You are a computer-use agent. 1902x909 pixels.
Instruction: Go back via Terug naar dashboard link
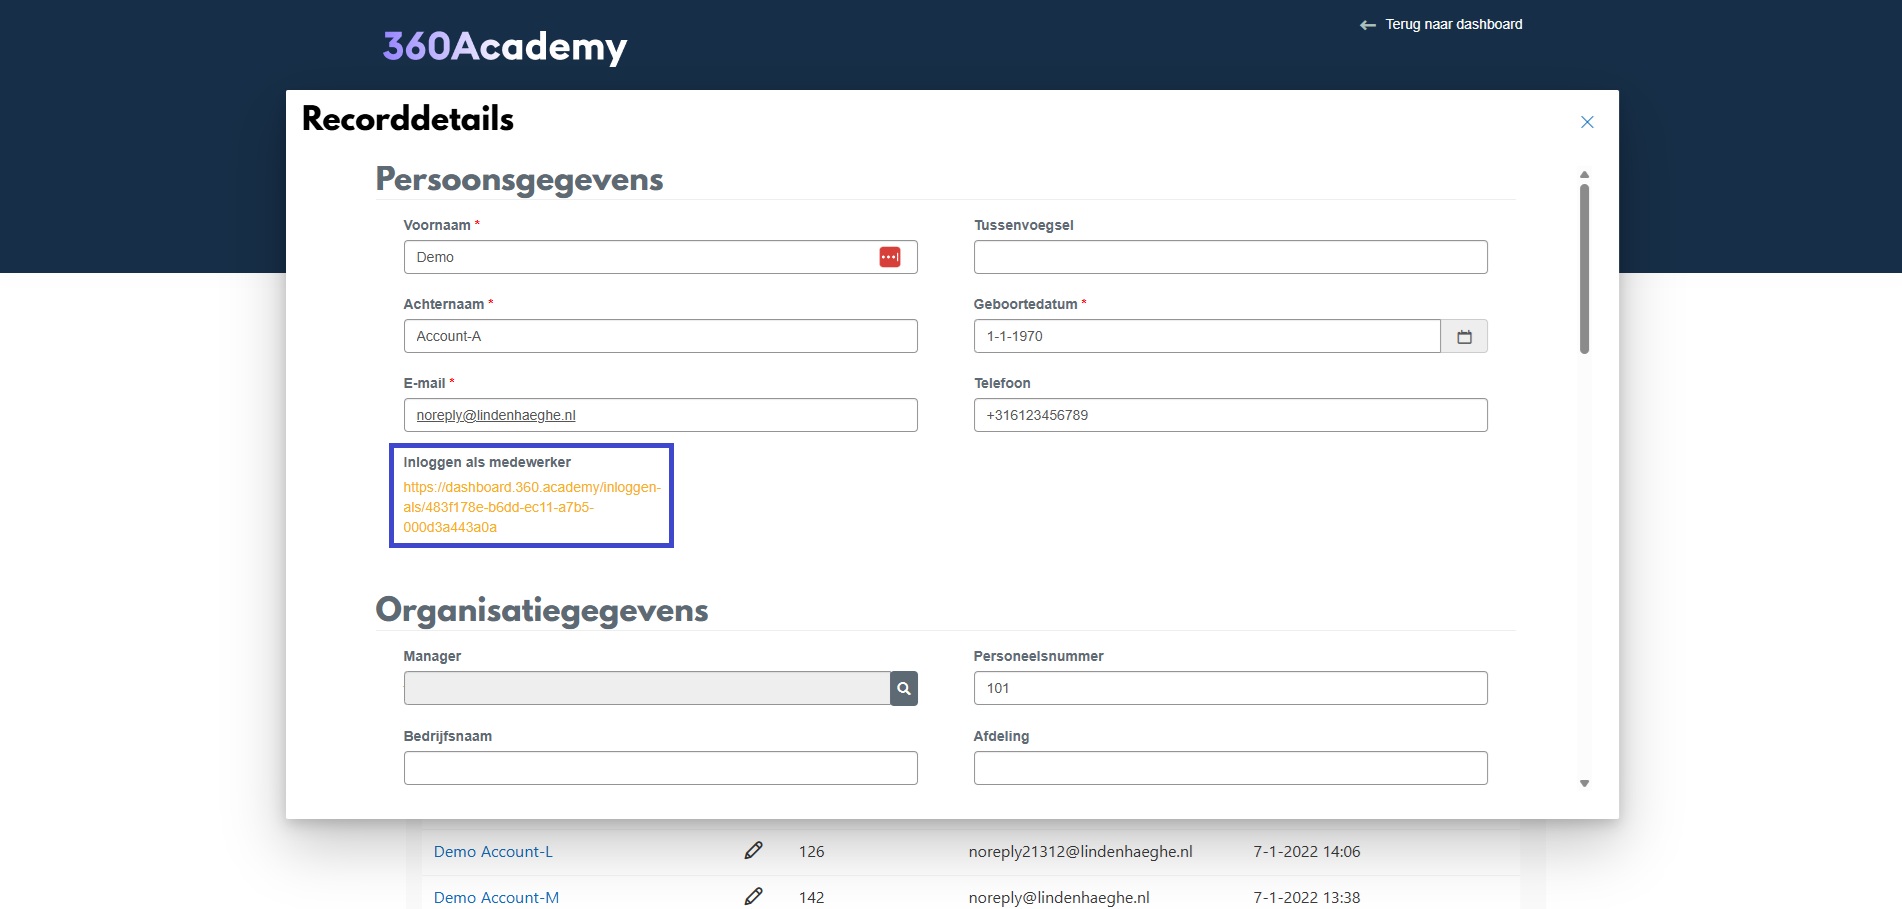coord(1454,24)
